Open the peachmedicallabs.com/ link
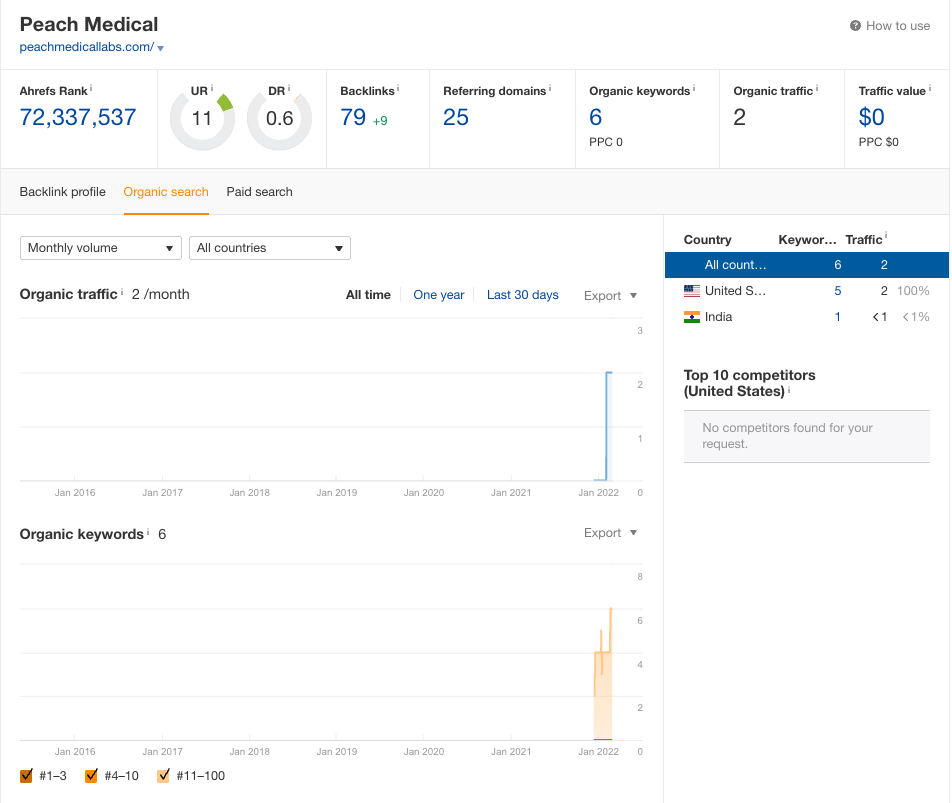The width and height of the screenshot is (952, 803). [x=87, y=47]
